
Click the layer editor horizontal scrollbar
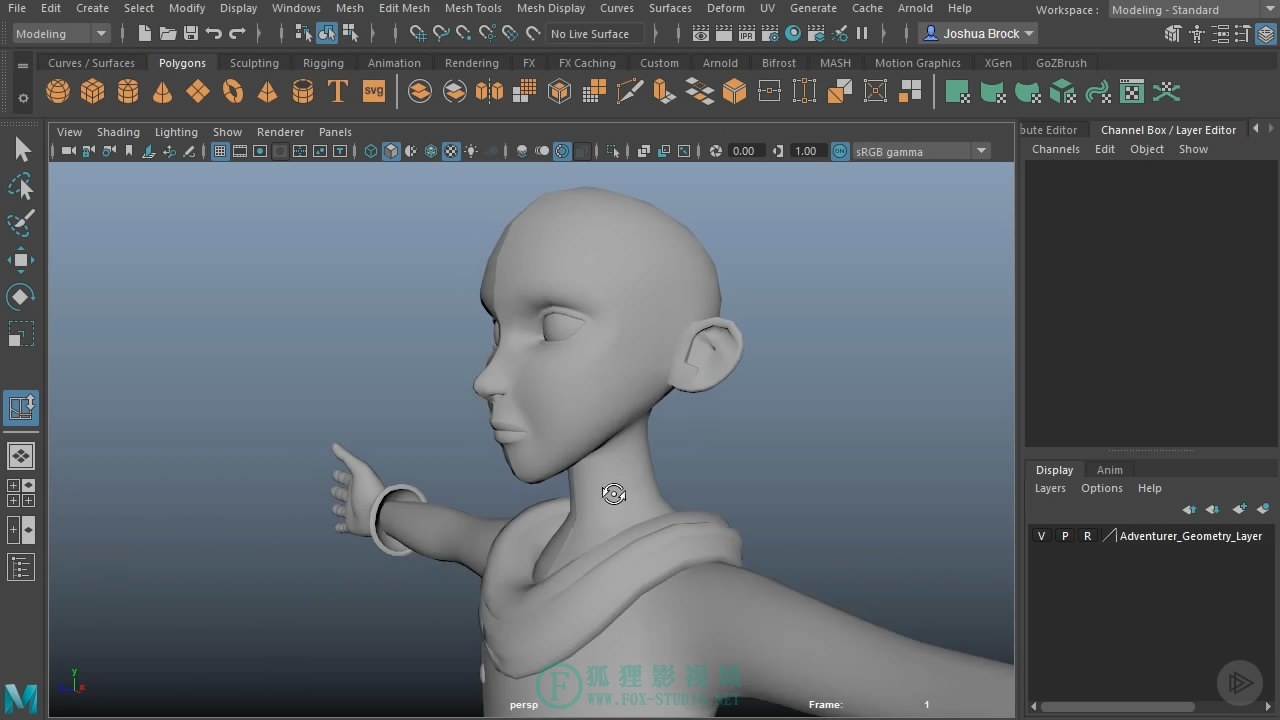(x=1118, y=707)
